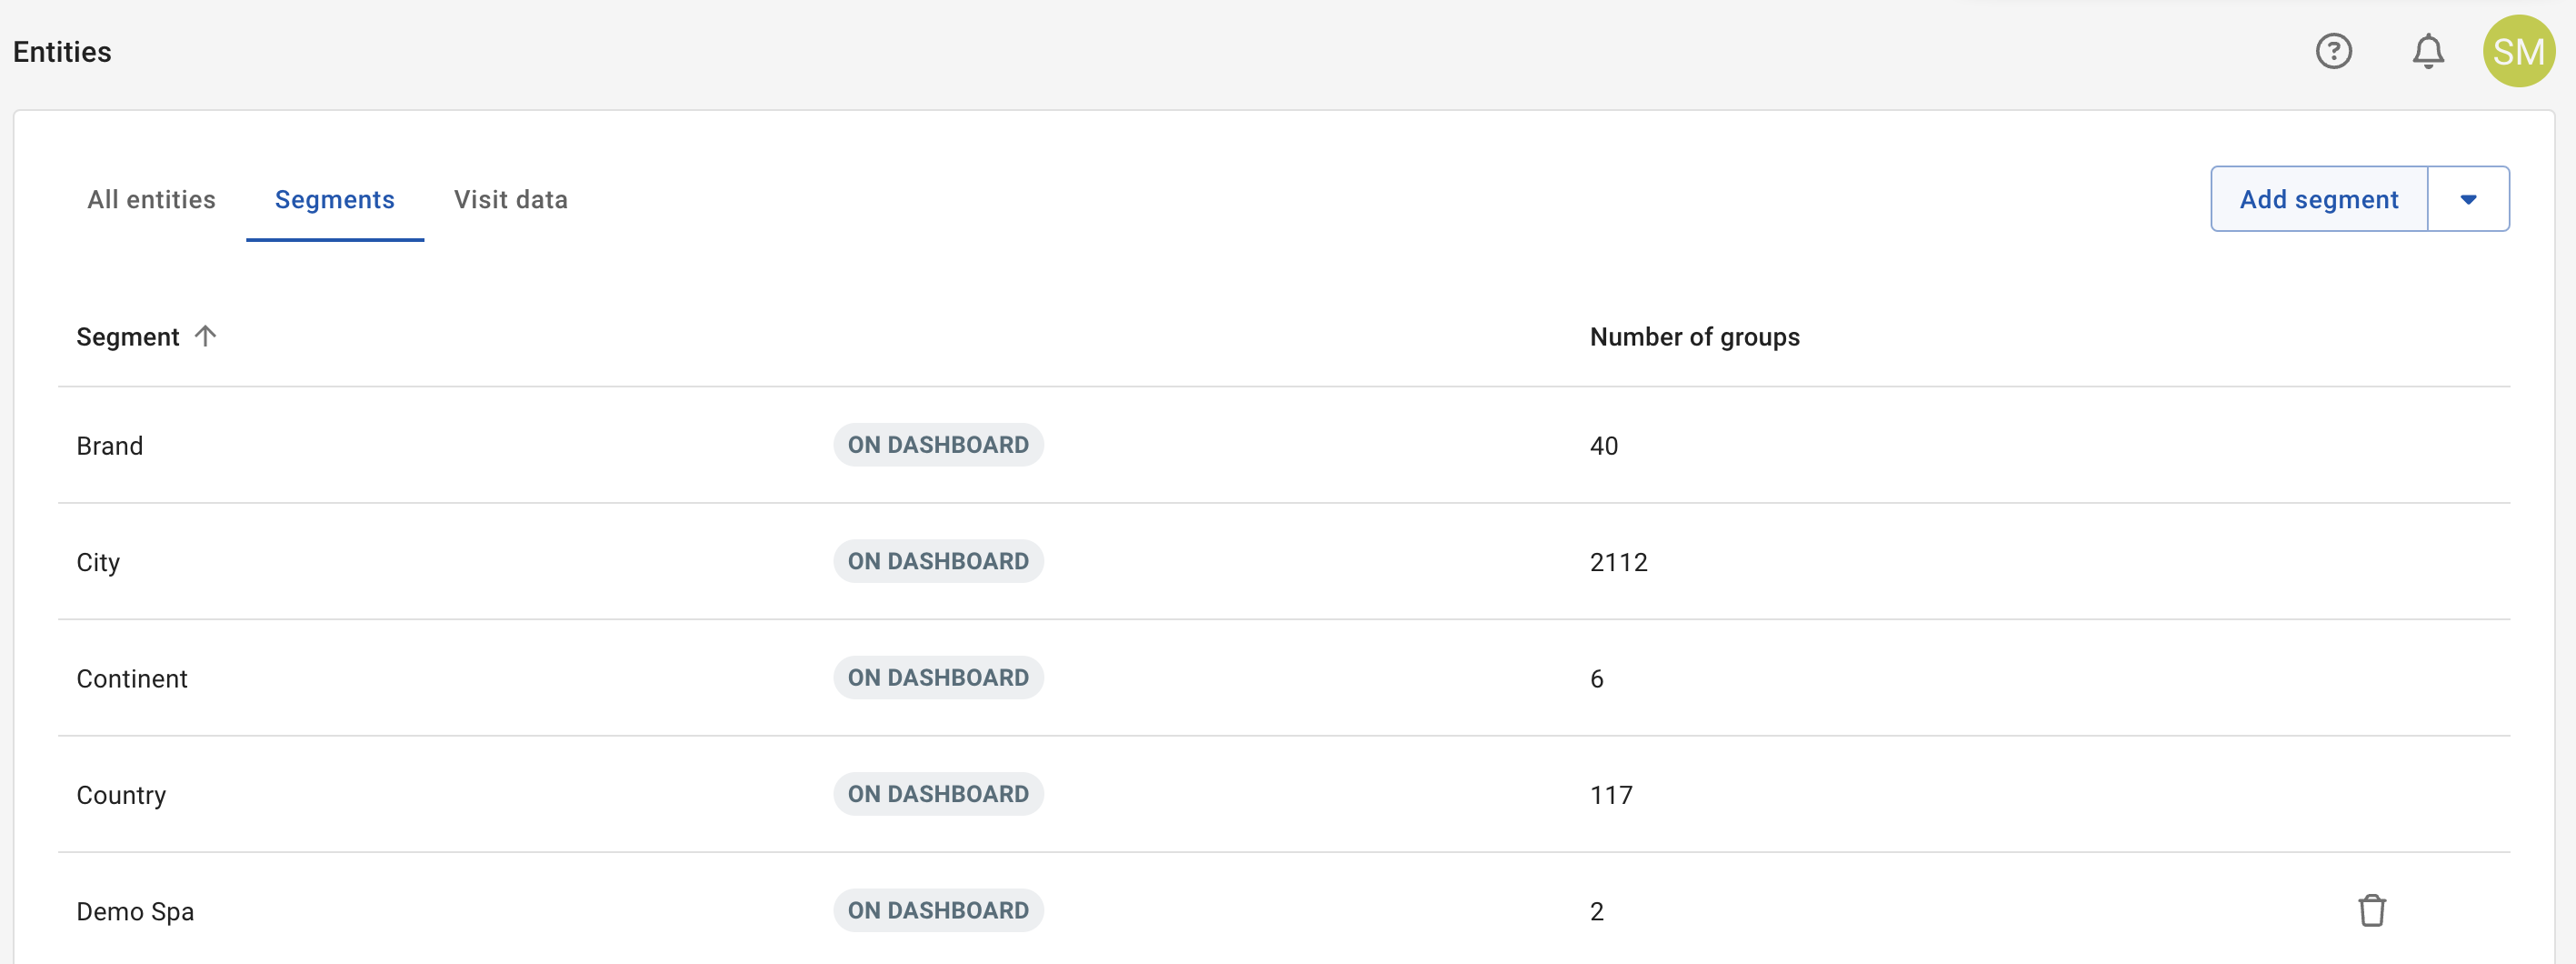Expand the Add segment dropdown arrow
Viewport: 2576px width, 964px height.
2467,199
